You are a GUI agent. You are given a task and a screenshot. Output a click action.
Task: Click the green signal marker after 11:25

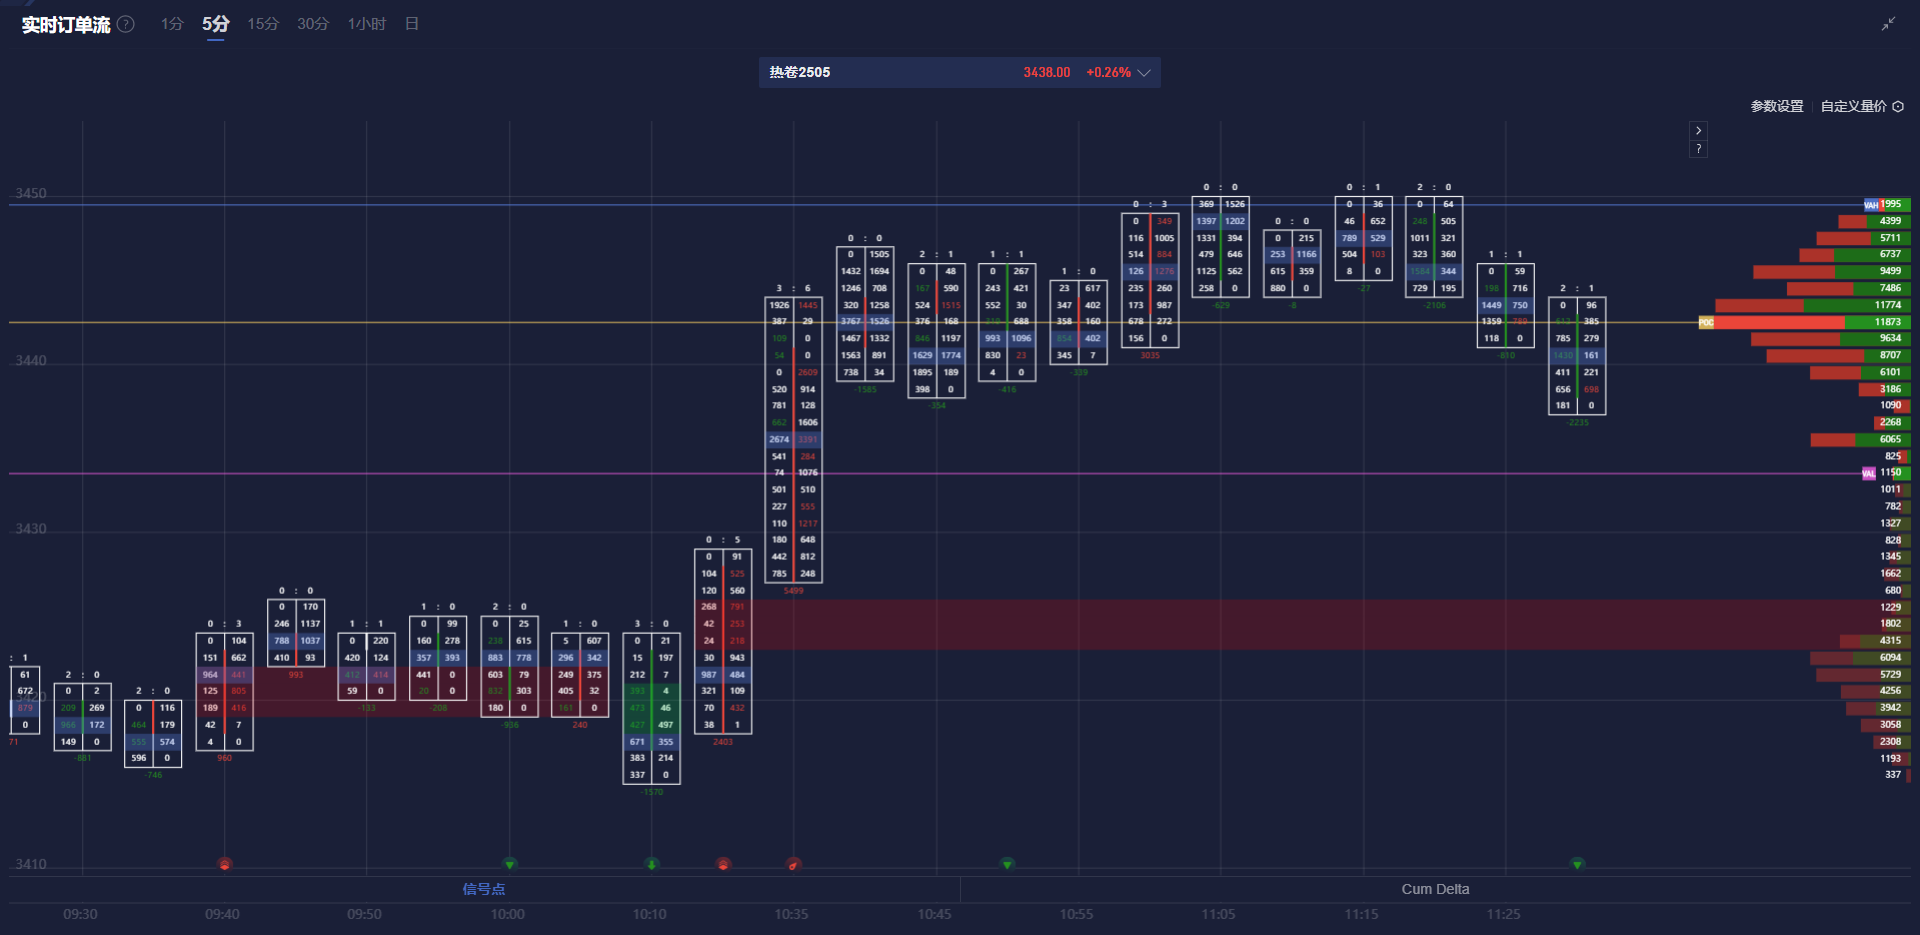pyautogui.click(x=1577, y=864)
